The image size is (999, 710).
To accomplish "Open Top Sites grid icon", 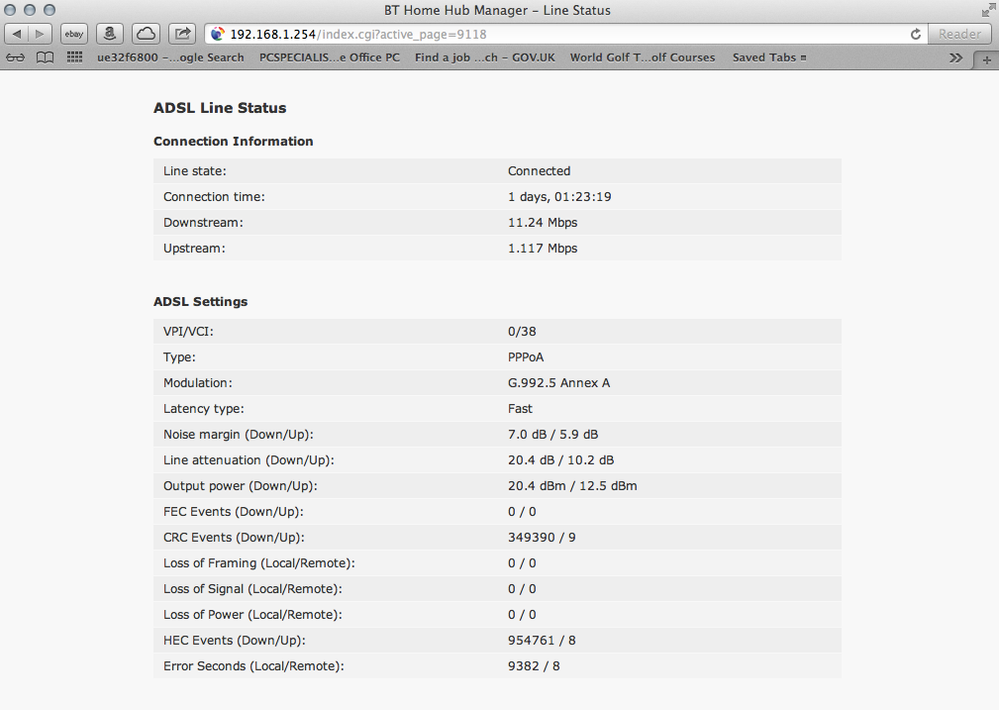I will [75, 57].
